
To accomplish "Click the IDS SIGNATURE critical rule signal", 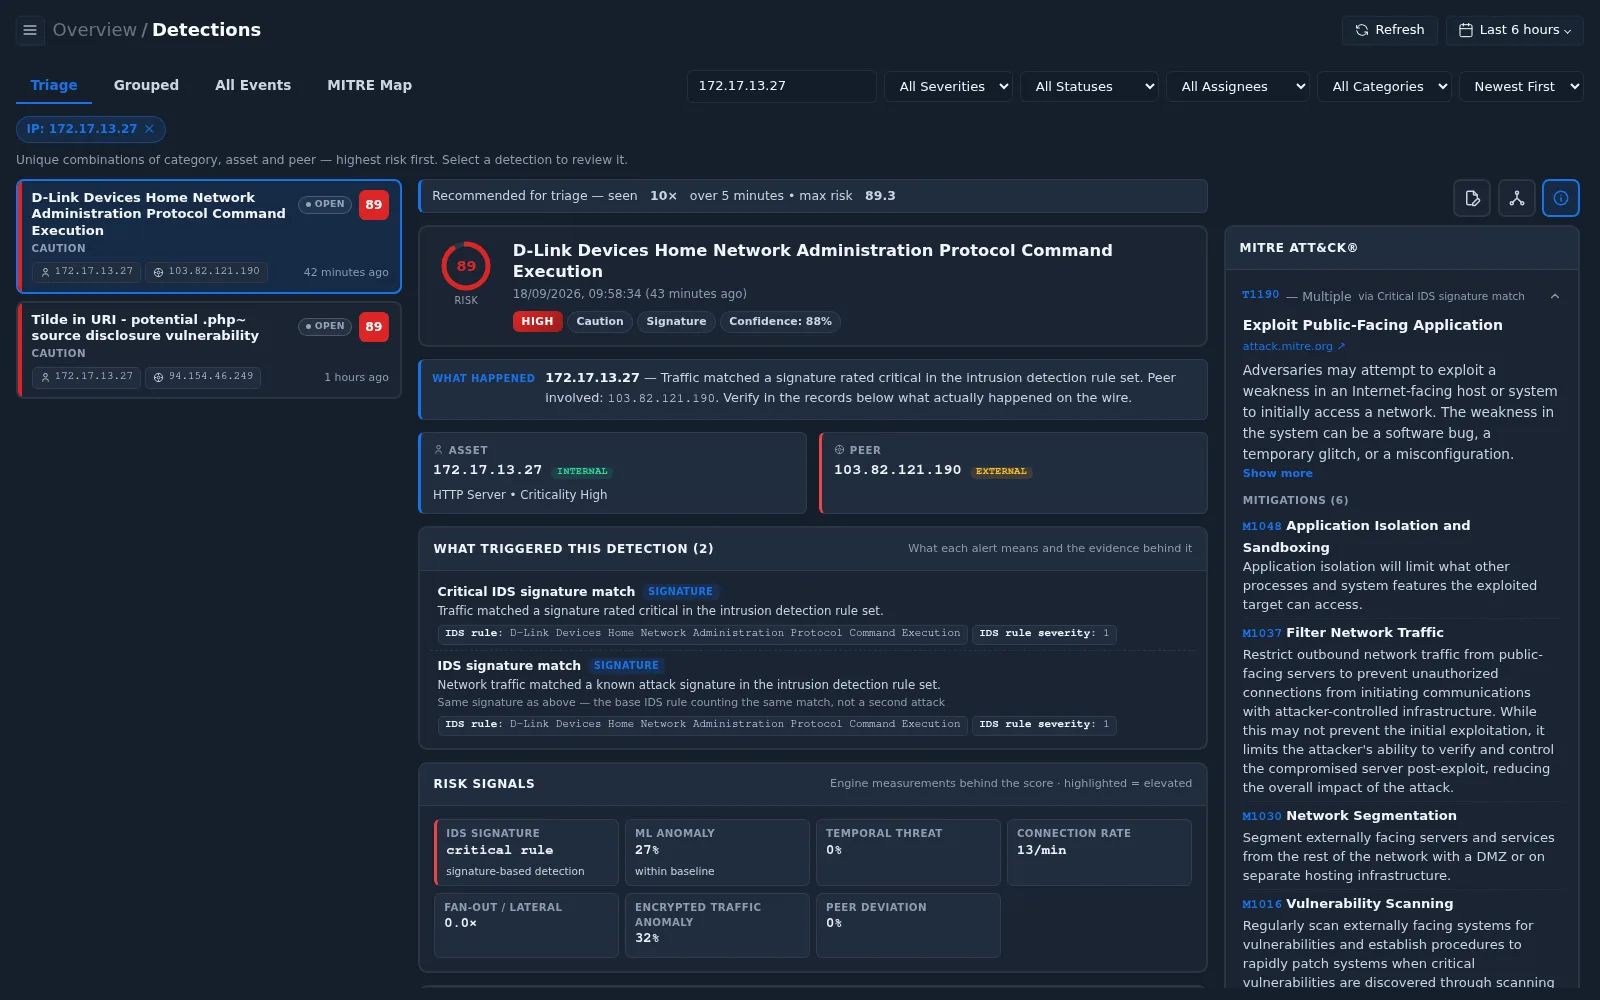I will (527, 853).
